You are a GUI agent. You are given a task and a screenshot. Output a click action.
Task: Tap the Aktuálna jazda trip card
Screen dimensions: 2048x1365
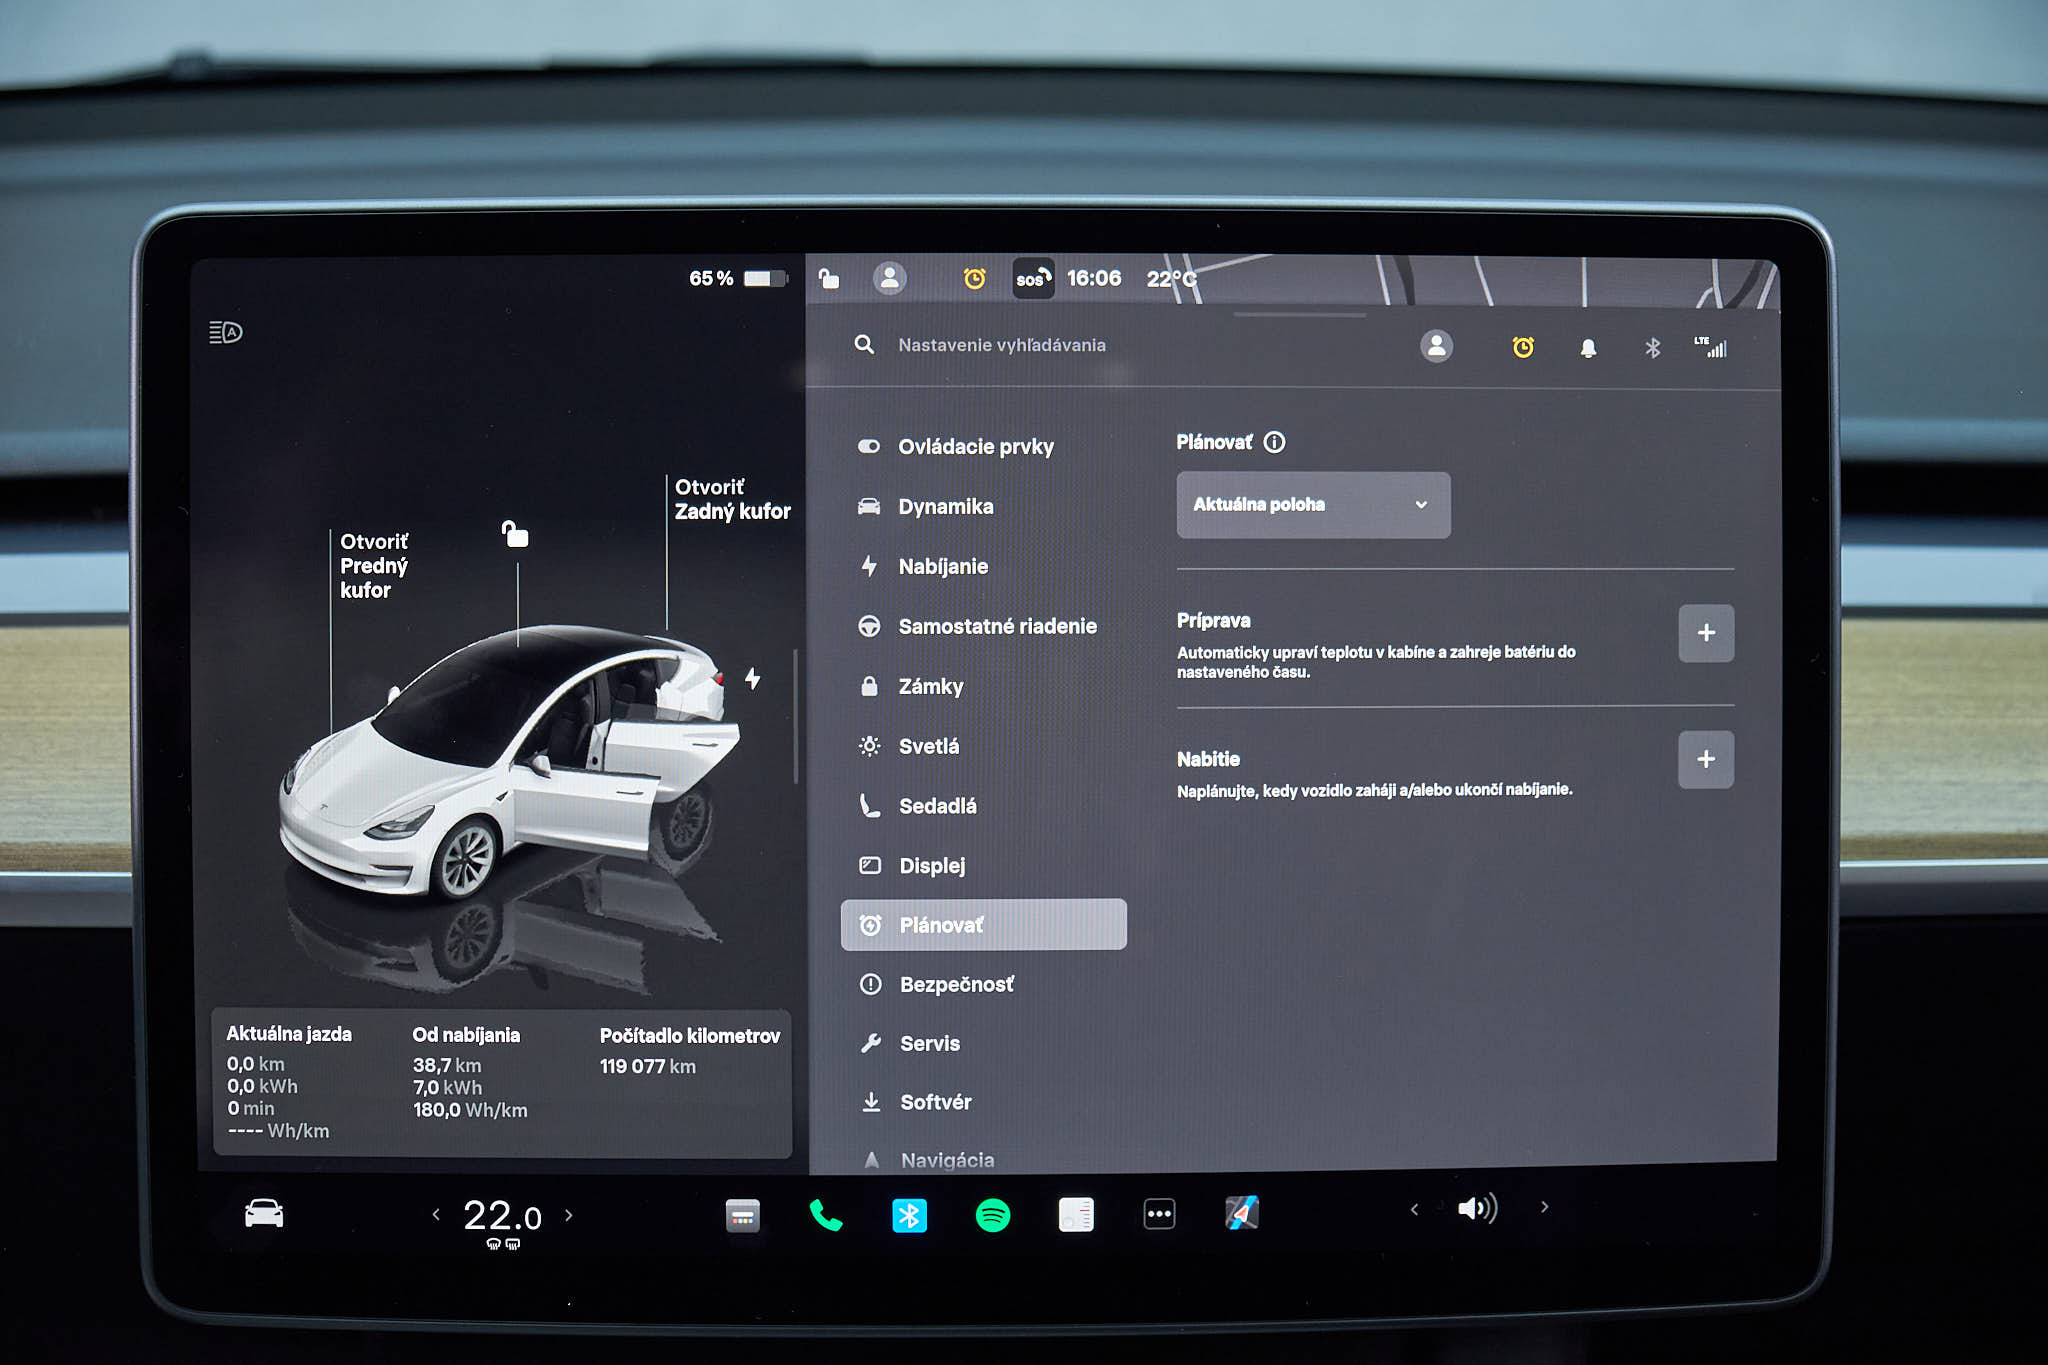[x=289, y=1082]
